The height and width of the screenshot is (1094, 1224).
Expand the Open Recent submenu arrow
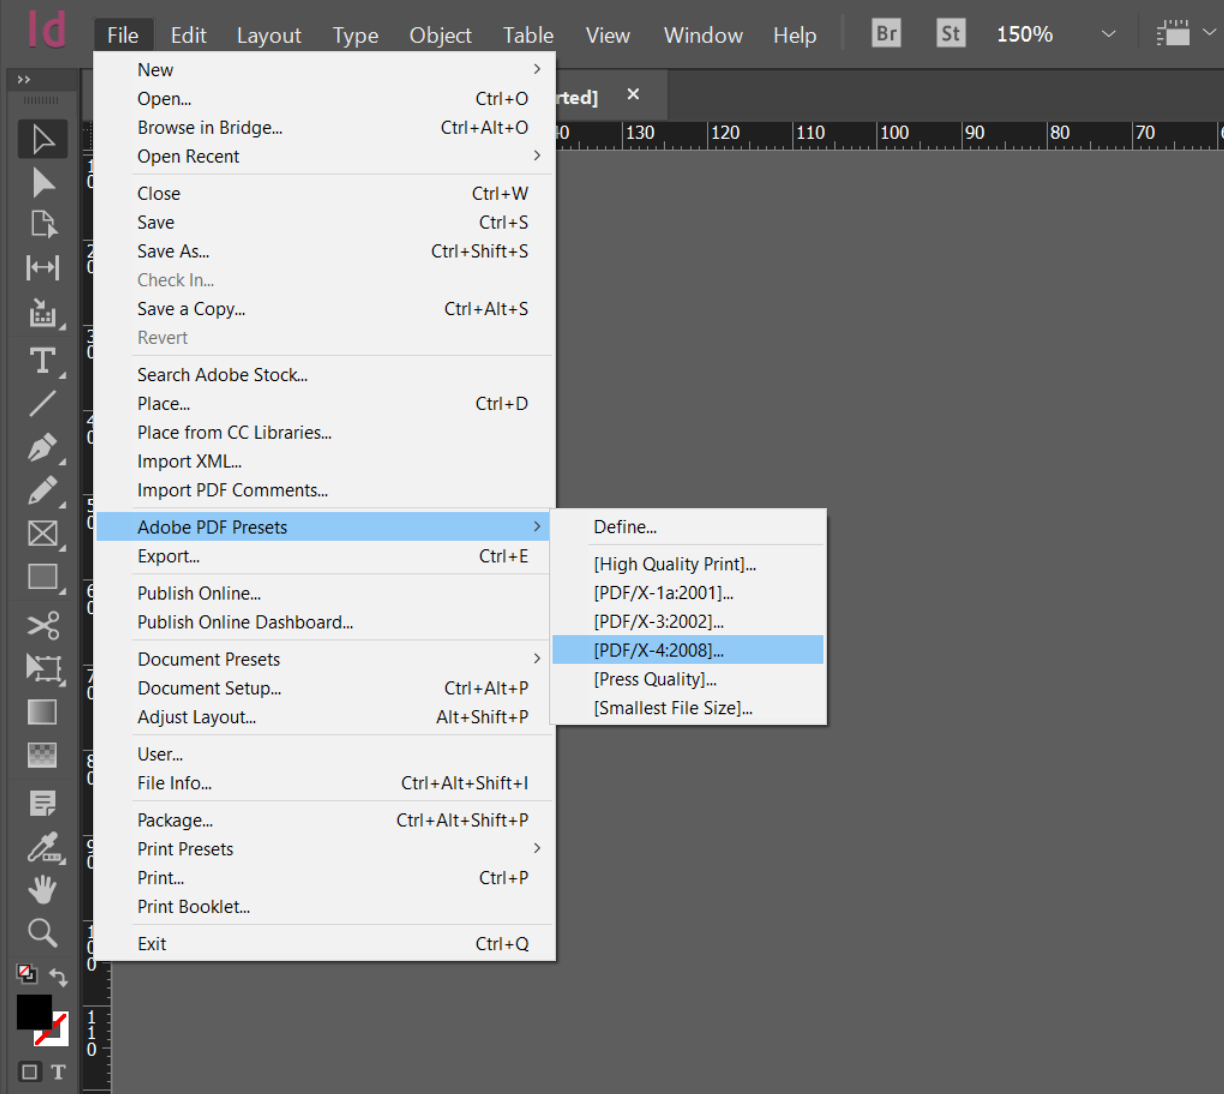537,155
